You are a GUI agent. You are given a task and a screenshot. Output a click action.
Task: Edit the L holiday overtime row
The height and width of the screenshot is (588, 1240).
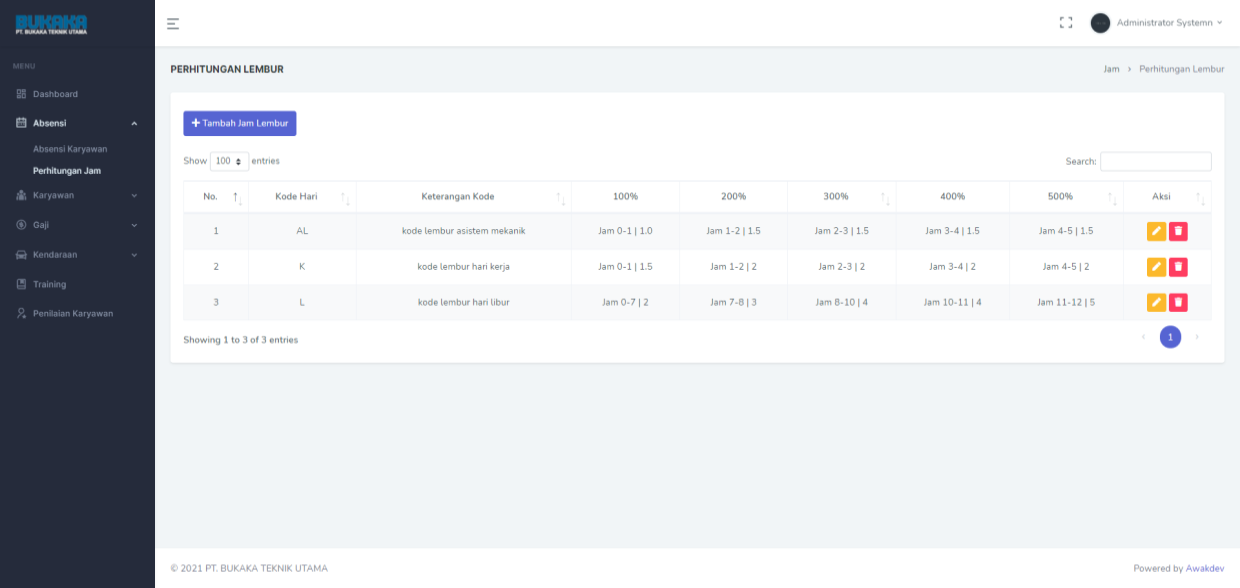coord(1156,302)
